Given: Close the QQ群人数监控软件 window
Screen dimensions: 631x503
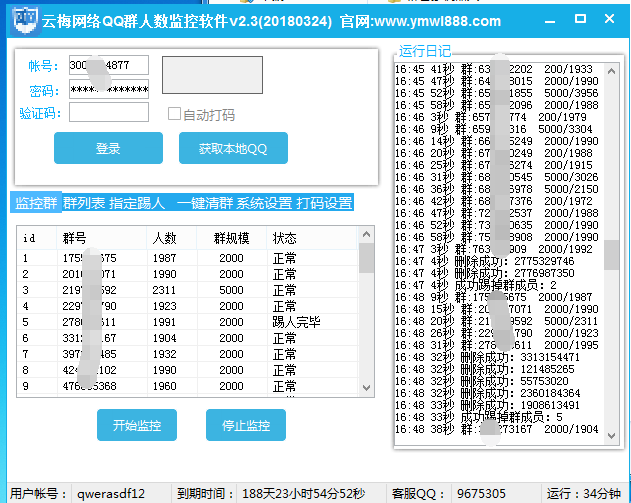Looking at the screenshot, I should [609, 19].
